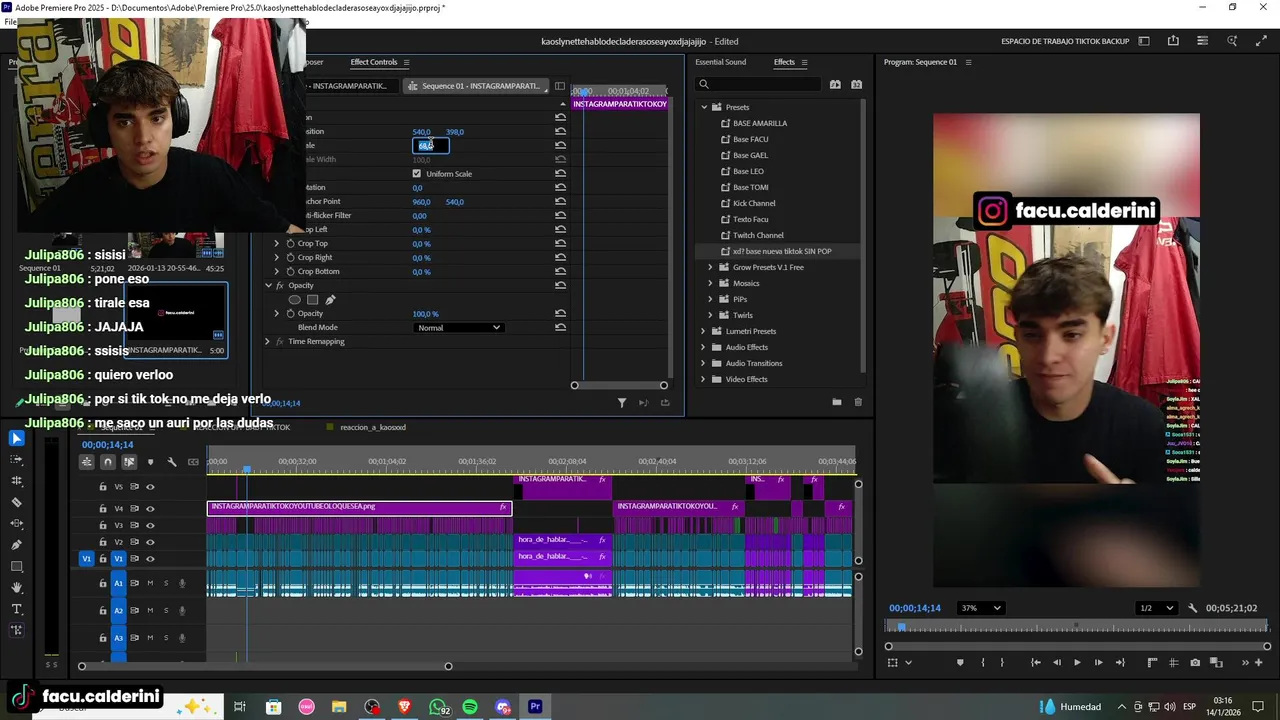This screenshot has width=1280, height=720.
Task: Play the sequence in Program Monitor
Action: coord(1077,662)
